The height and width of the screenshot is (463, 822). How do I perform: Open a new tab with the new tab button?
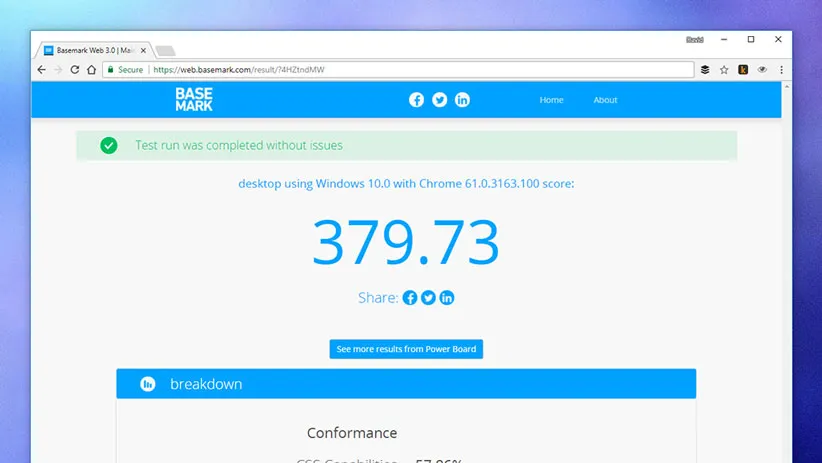165,50
